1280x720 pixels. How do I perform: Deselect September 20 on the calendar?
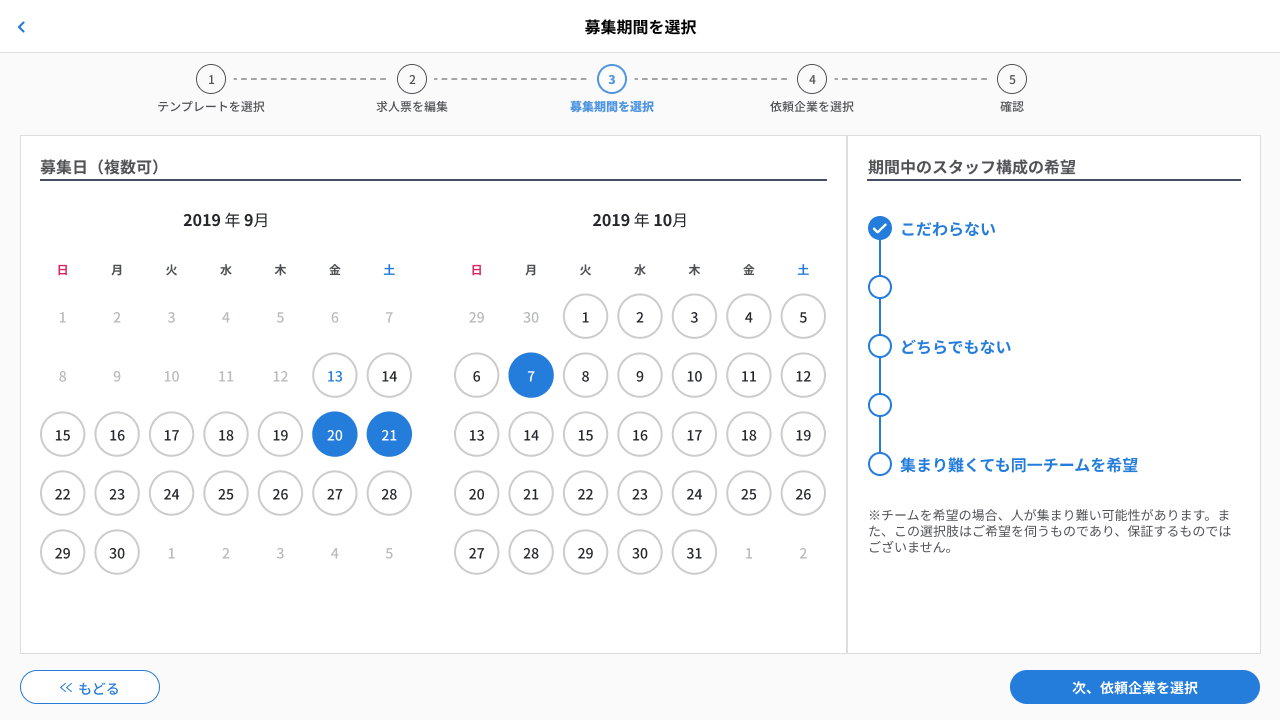[335, 434]
